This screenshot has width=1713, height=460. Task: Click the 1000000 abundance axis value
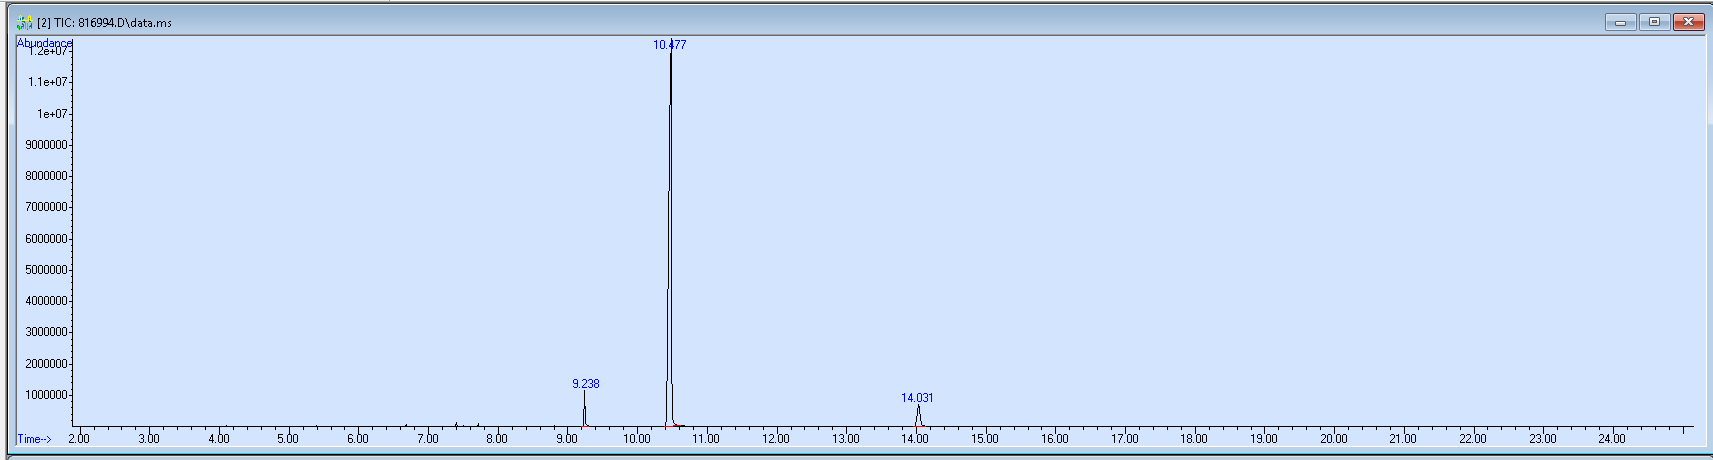click(47, 395)
